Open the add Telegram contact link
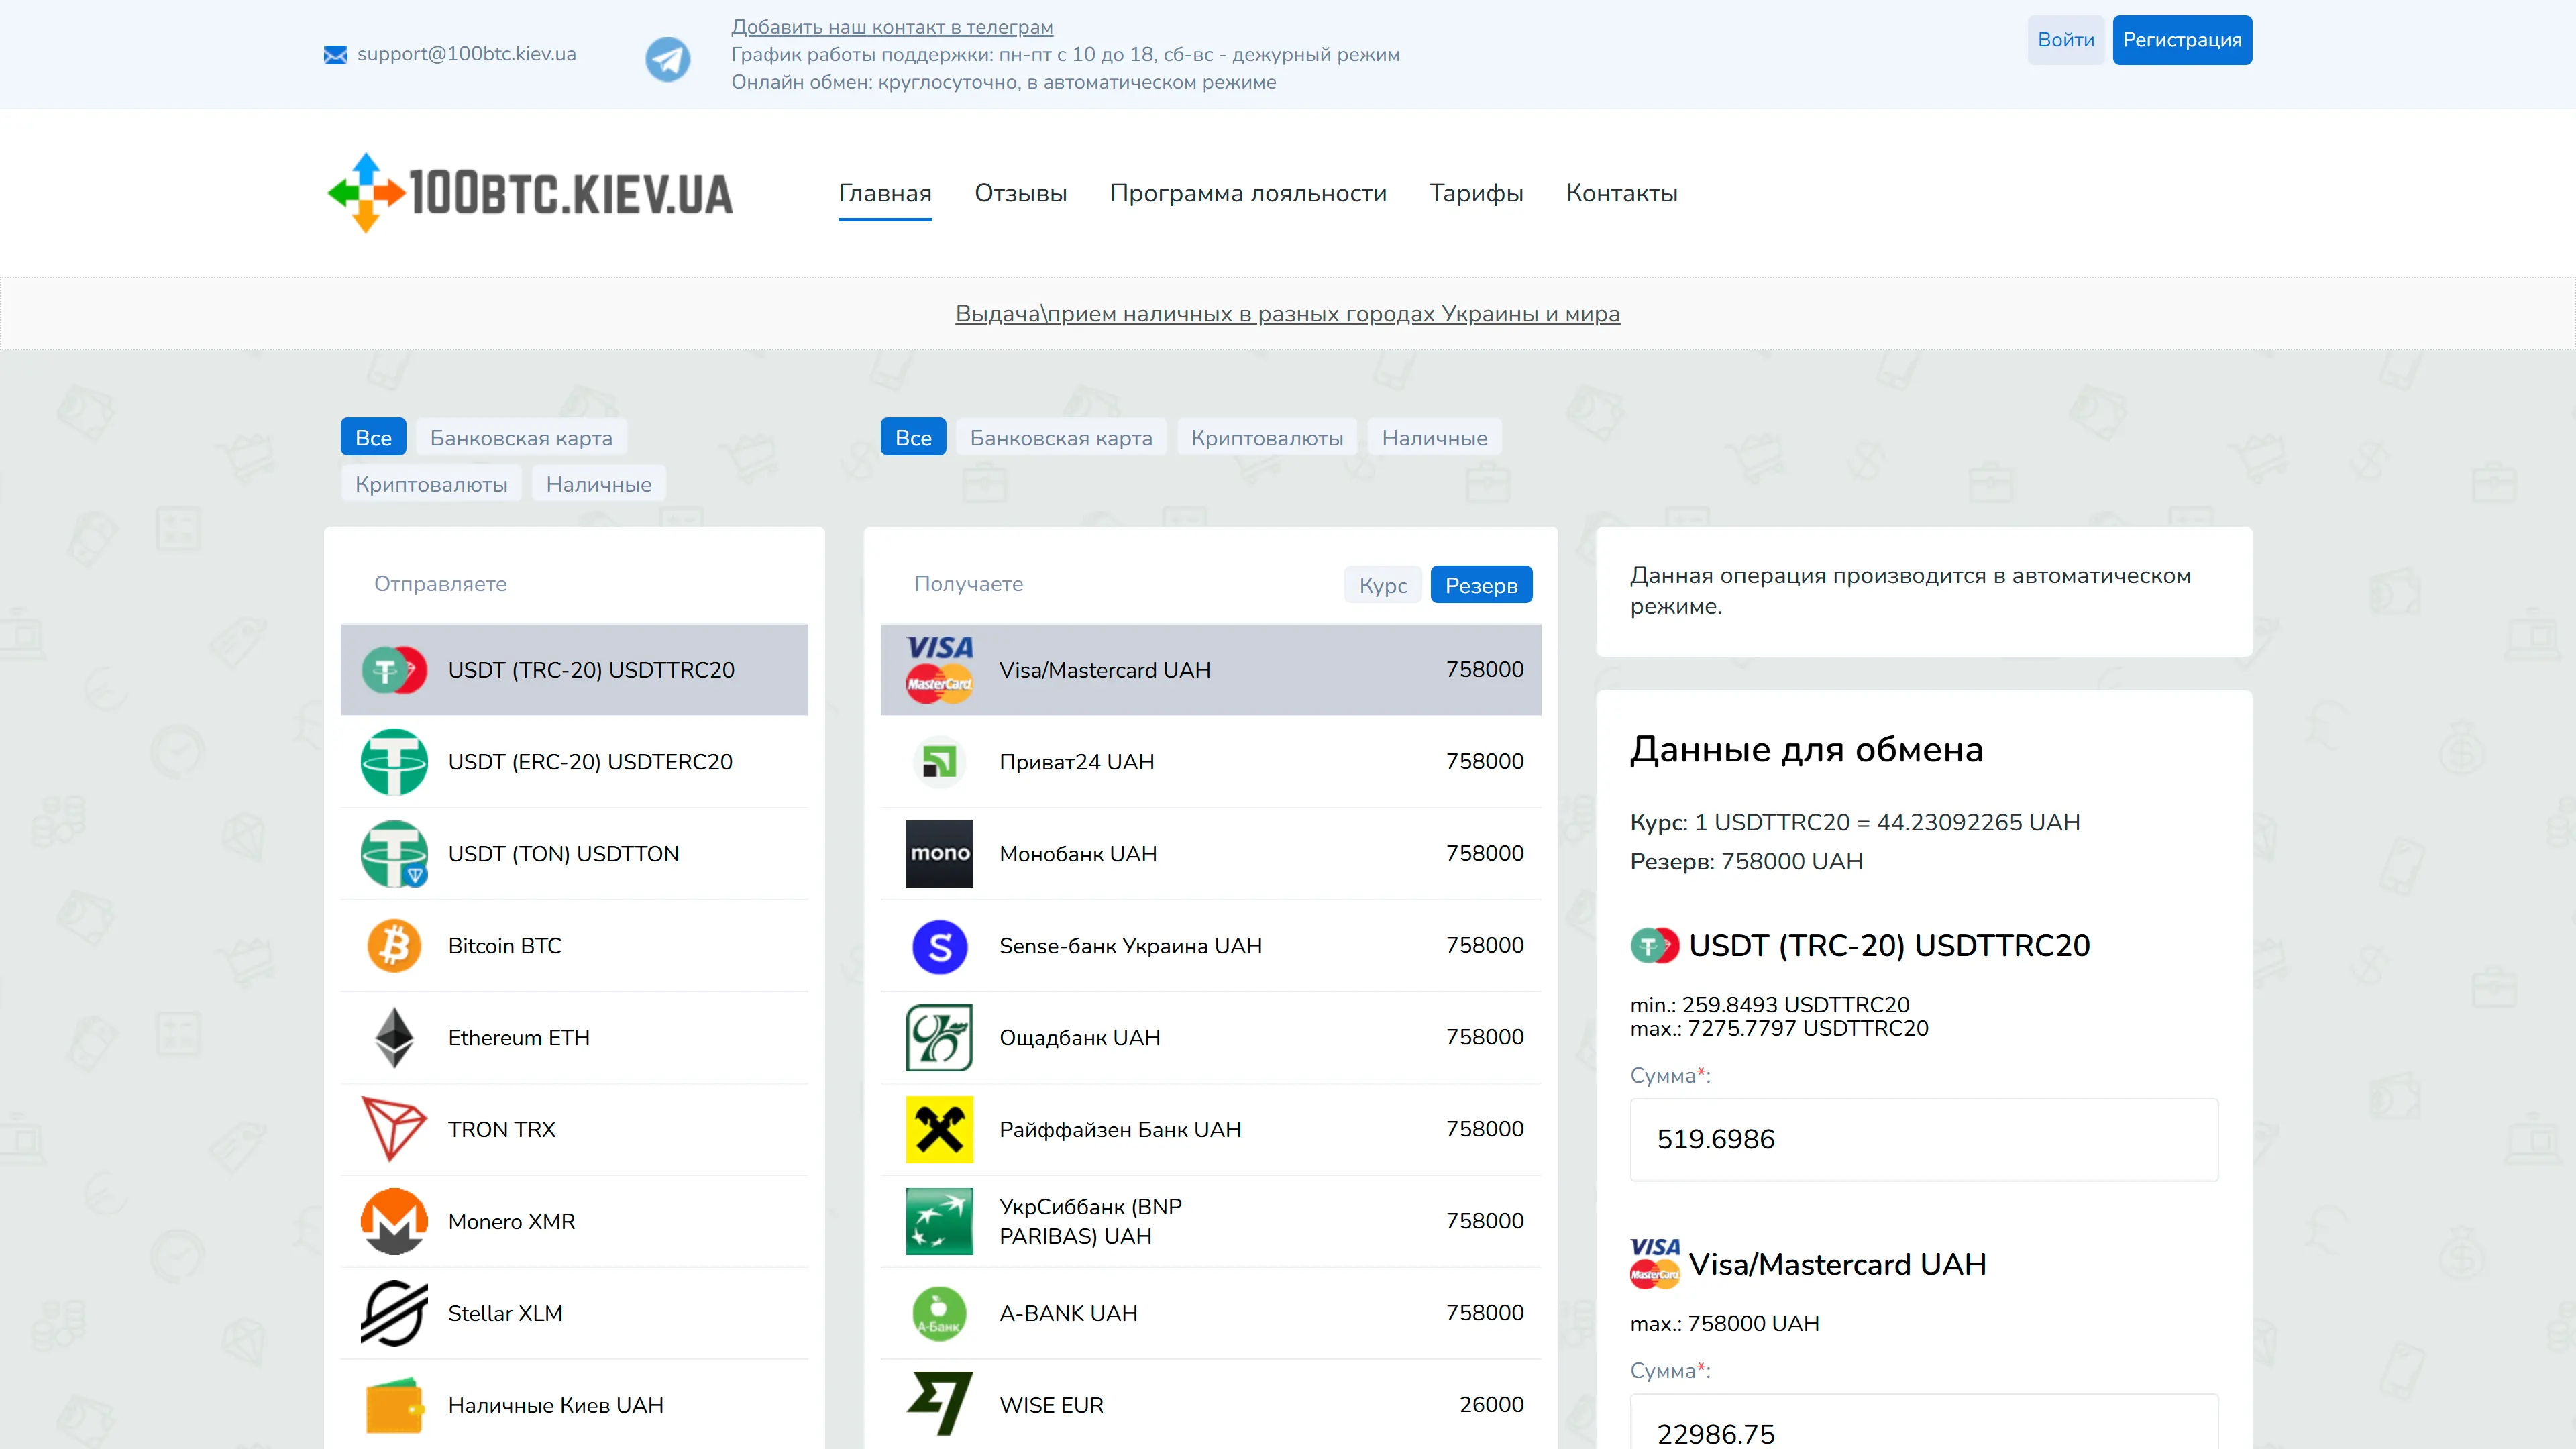The height and width of the screenshot is (1449, 2576). click(892, 27)
